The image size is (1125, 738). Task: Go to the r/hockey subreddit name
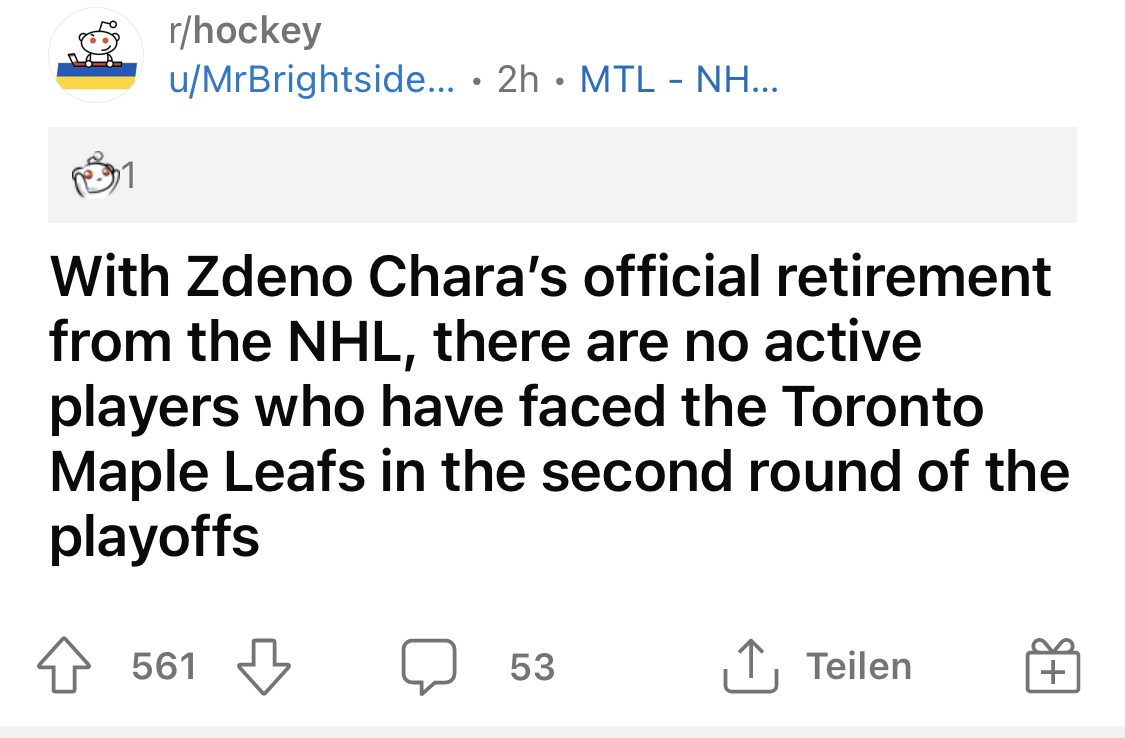click(x=245, y=31)
